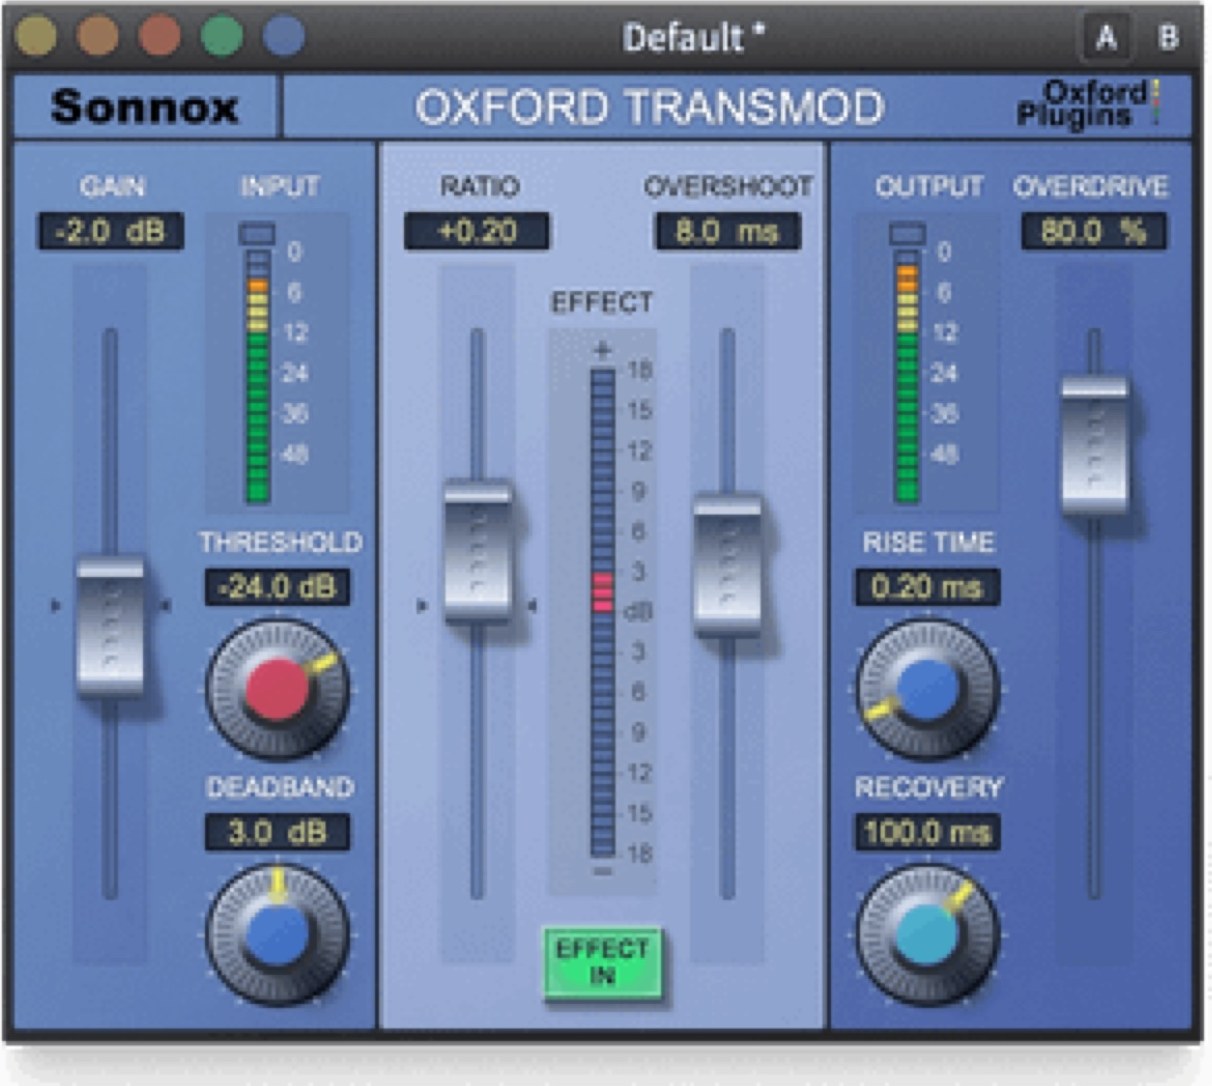Click the RECOVERY label
This screenshot has width=1212, height=1086.
click(928, 787)
